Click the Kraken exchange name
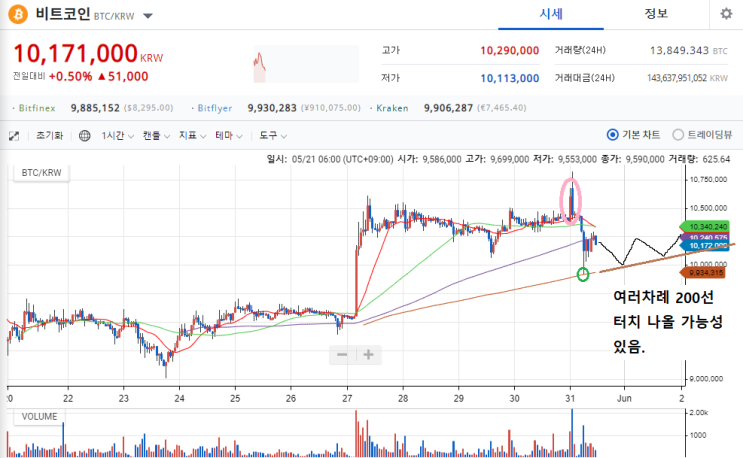Viewport: 743px width, 458px height. coord(392,108)
